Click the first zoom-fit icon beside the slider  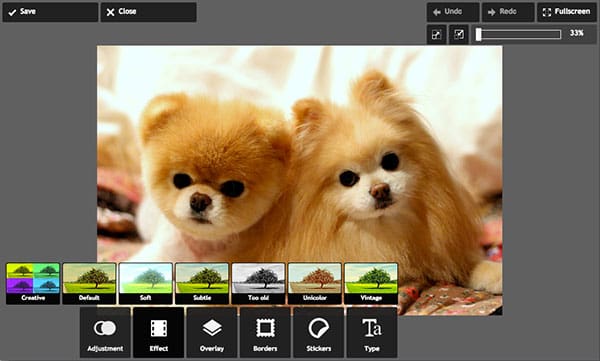436,34
